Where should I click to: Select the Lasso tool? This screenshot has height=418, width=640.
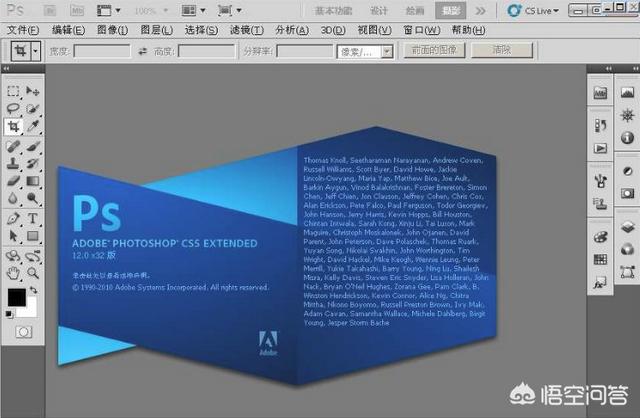(x=13, y=109)
